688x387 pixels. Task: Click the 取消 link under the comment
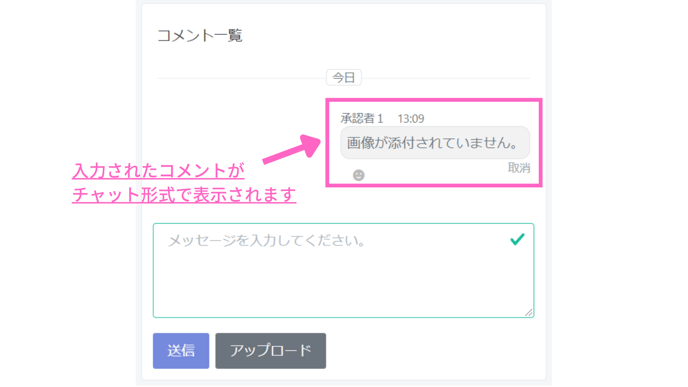pos(519,168)
